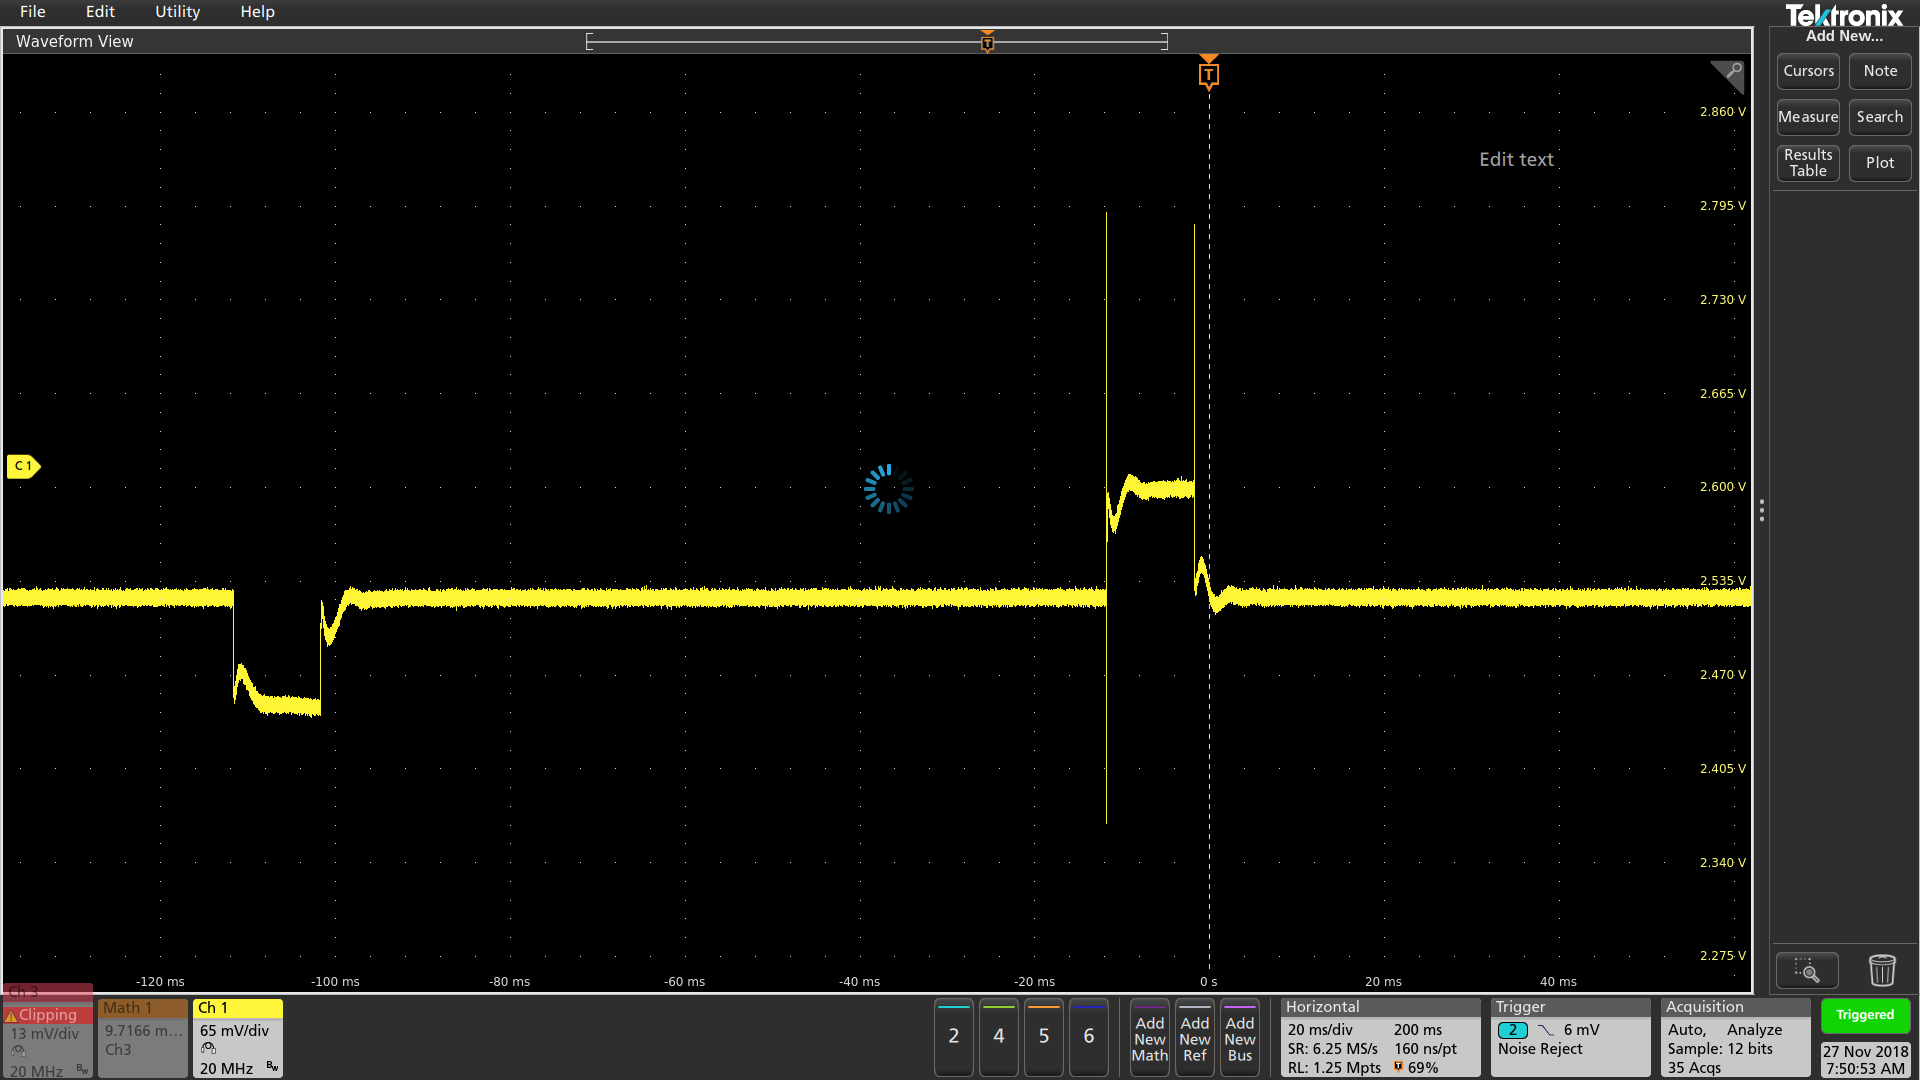1920x1080 pixels.
Task: Open the Utility menu
Action: pos(177,12)
